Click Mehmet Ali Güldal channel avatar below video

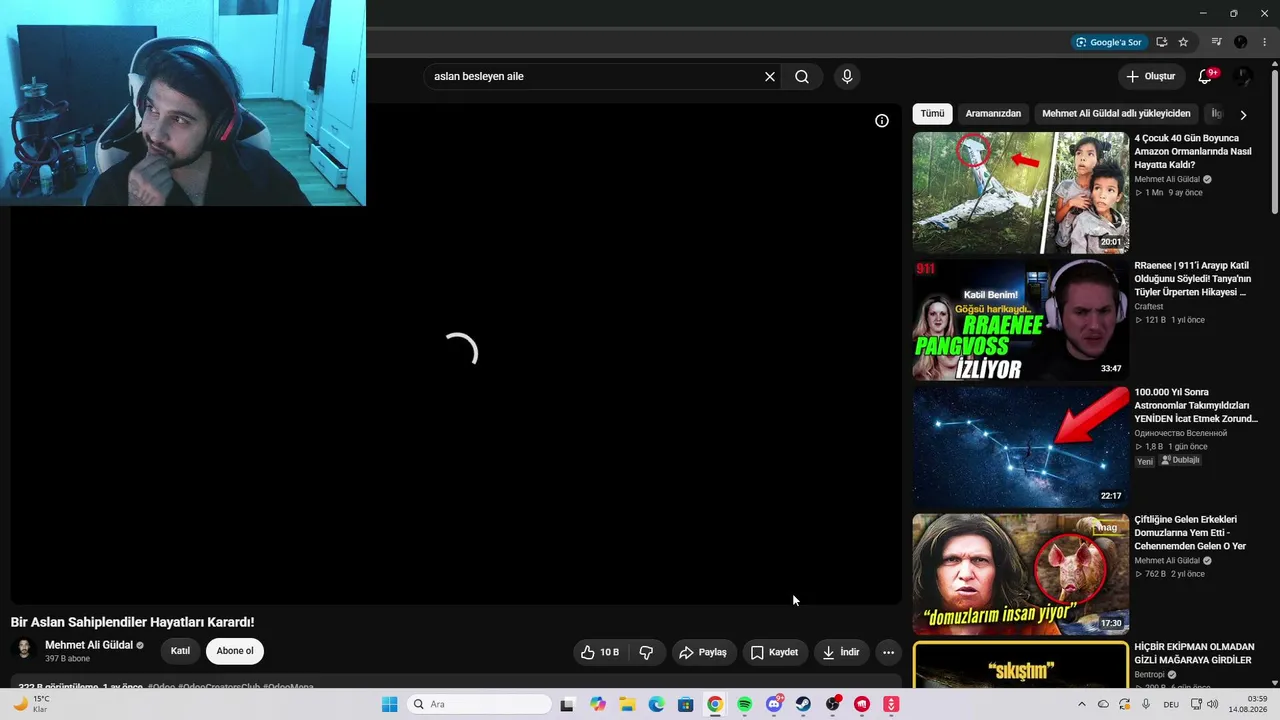(25, 651)
